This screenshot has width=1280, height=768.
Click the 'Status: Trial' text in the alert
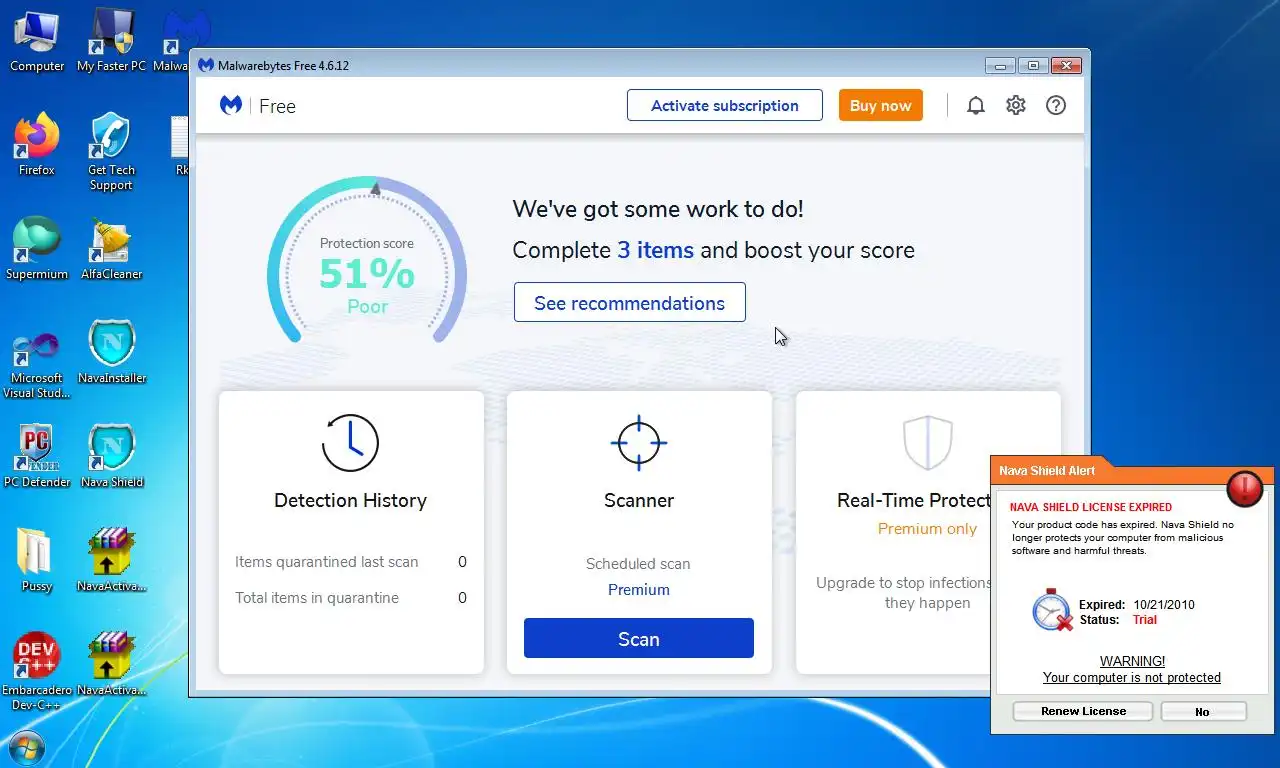1118,620
